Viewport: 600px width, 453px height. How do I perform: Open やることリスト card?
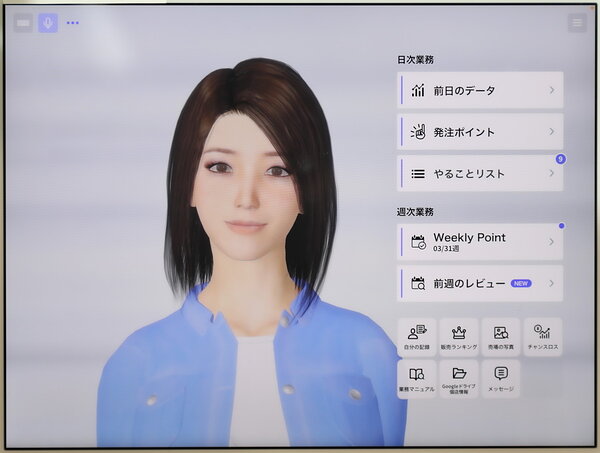pyautogui.click(x=480, y=173)
